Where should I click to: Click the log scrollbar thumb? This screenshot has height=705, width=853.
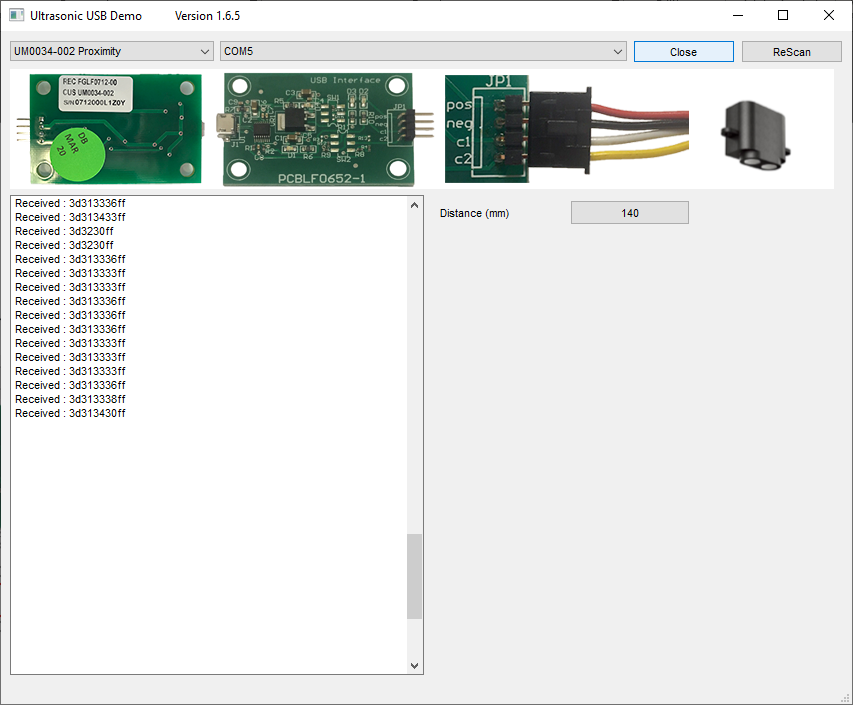coord(415,576)
